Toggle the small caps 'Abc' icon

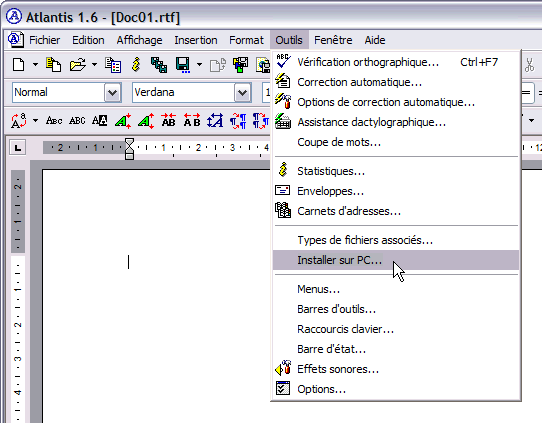(54, 121)
